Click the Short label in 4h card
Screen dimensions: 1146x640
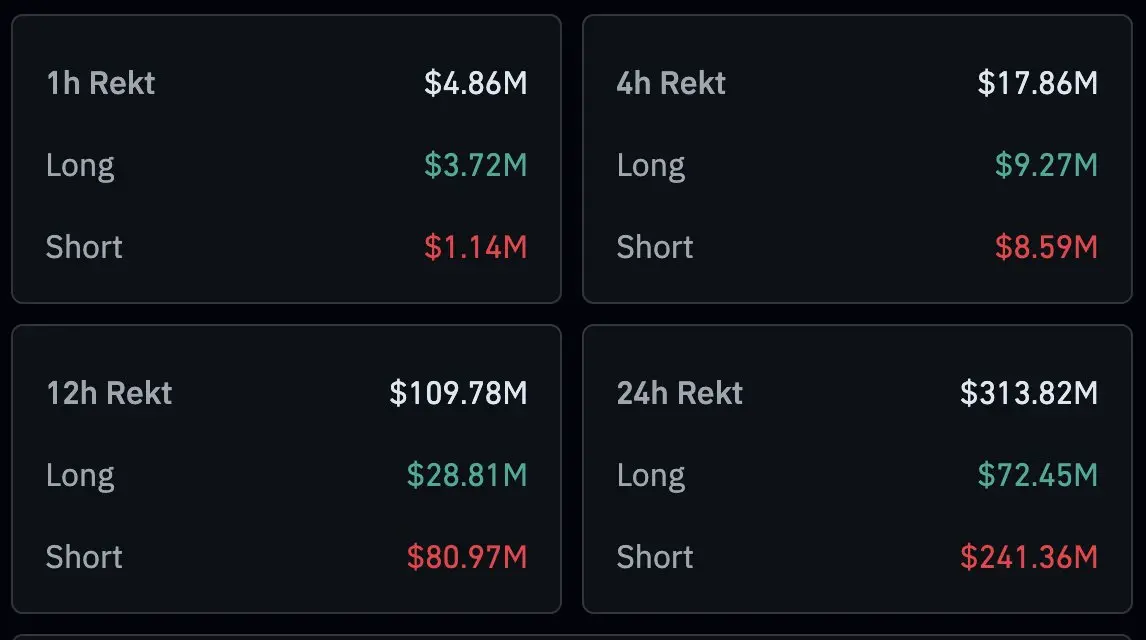(654, 247)
